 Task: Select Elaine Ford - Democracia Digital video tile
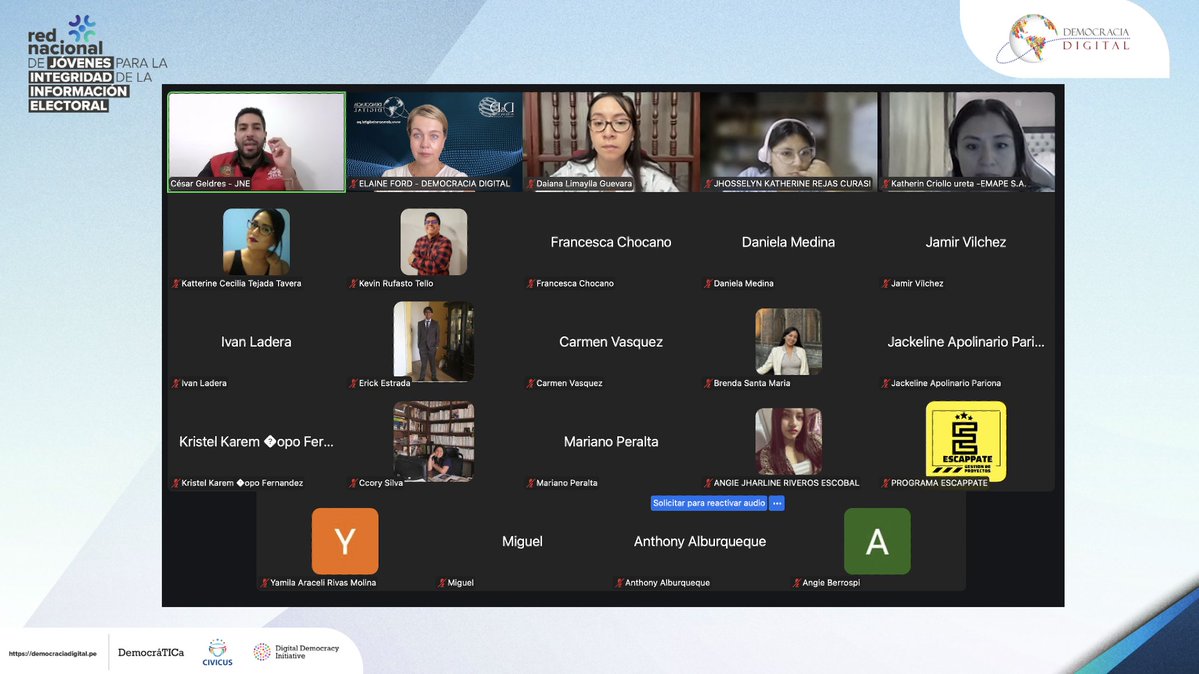pos(434,142)
